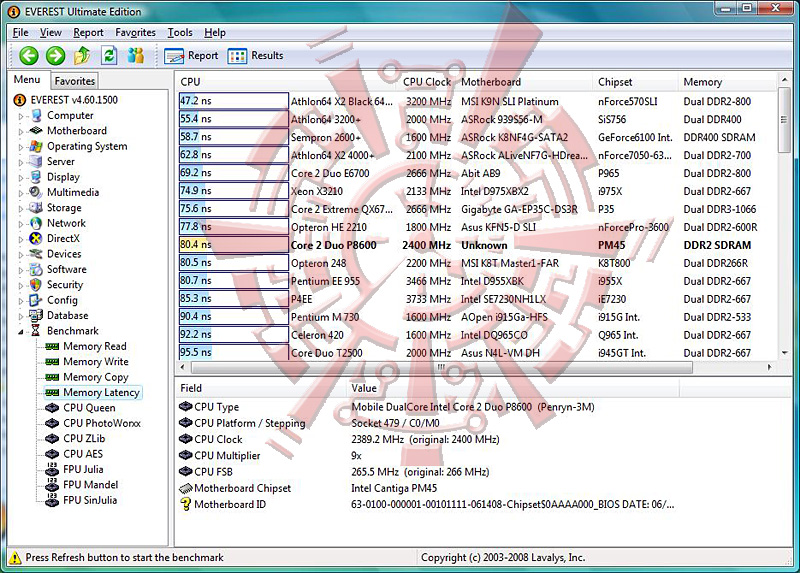800x573 pixels.
Task: Select the Software icon in the tree
Action: pyautogui.click(x=36, y=269)
